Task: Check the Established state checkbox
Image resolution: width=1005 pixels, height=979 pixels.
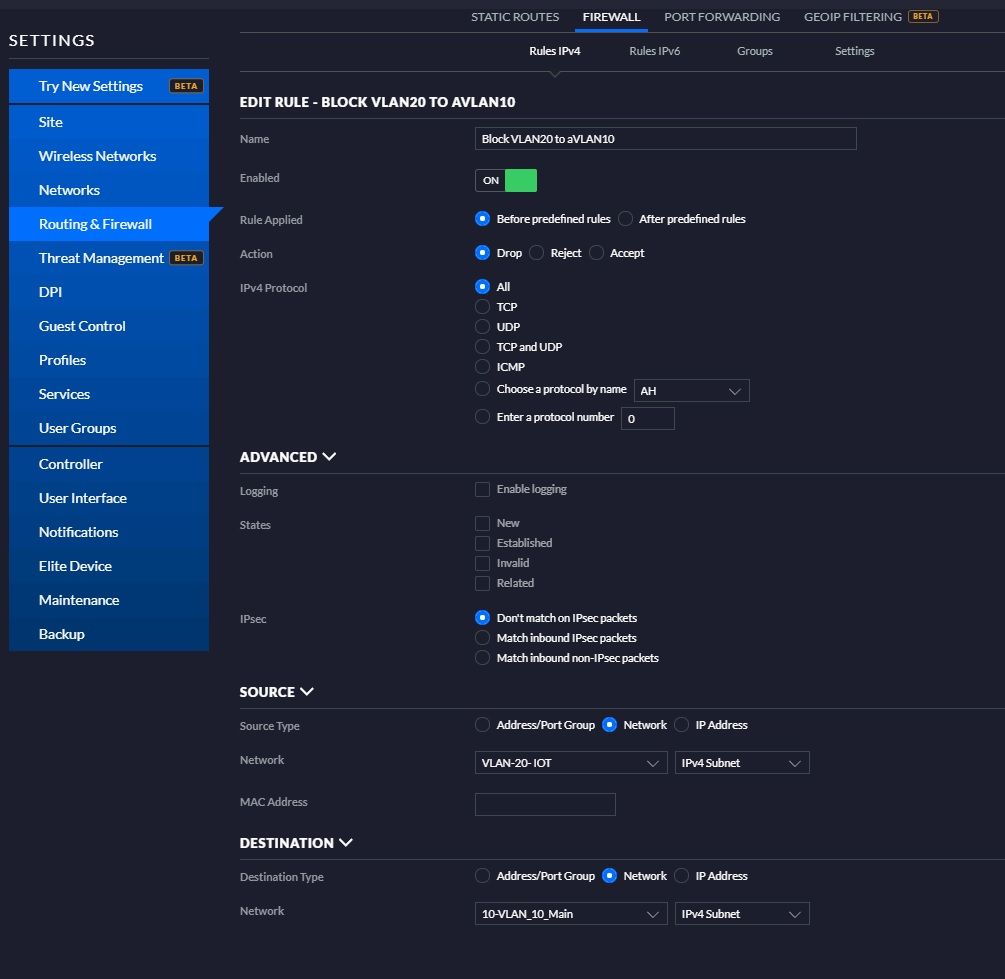Action: coord(483,543)
